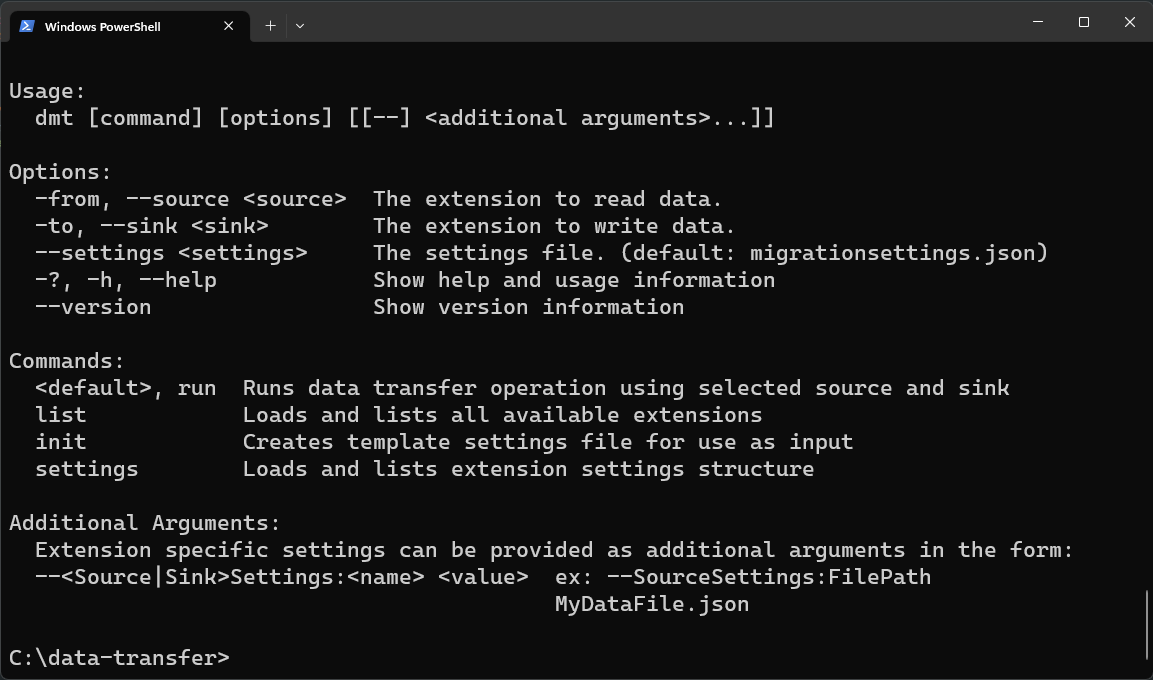Image resolution: width=1153 pixels, height=680 pixels.
Task: Click the Additional Arguments: heading
Action: [145, 523]
